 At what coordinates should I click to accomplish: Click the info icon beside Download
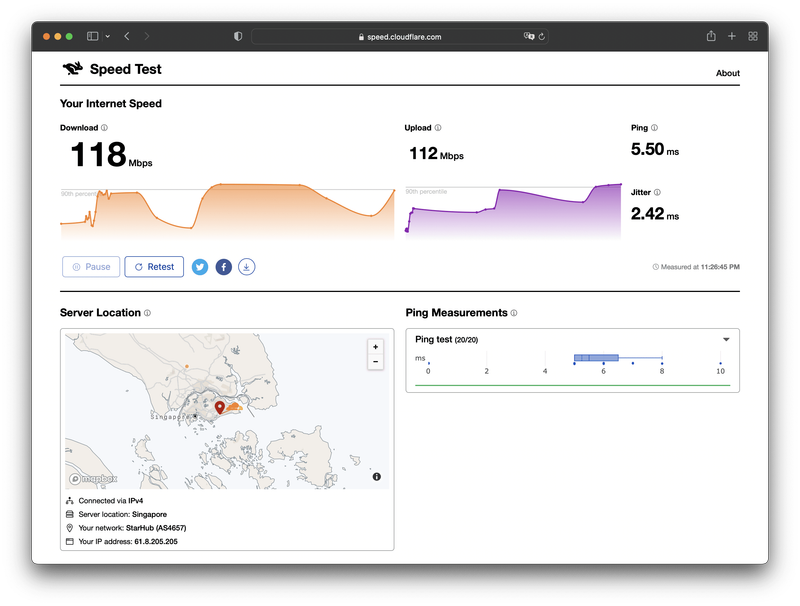[104, 128]
